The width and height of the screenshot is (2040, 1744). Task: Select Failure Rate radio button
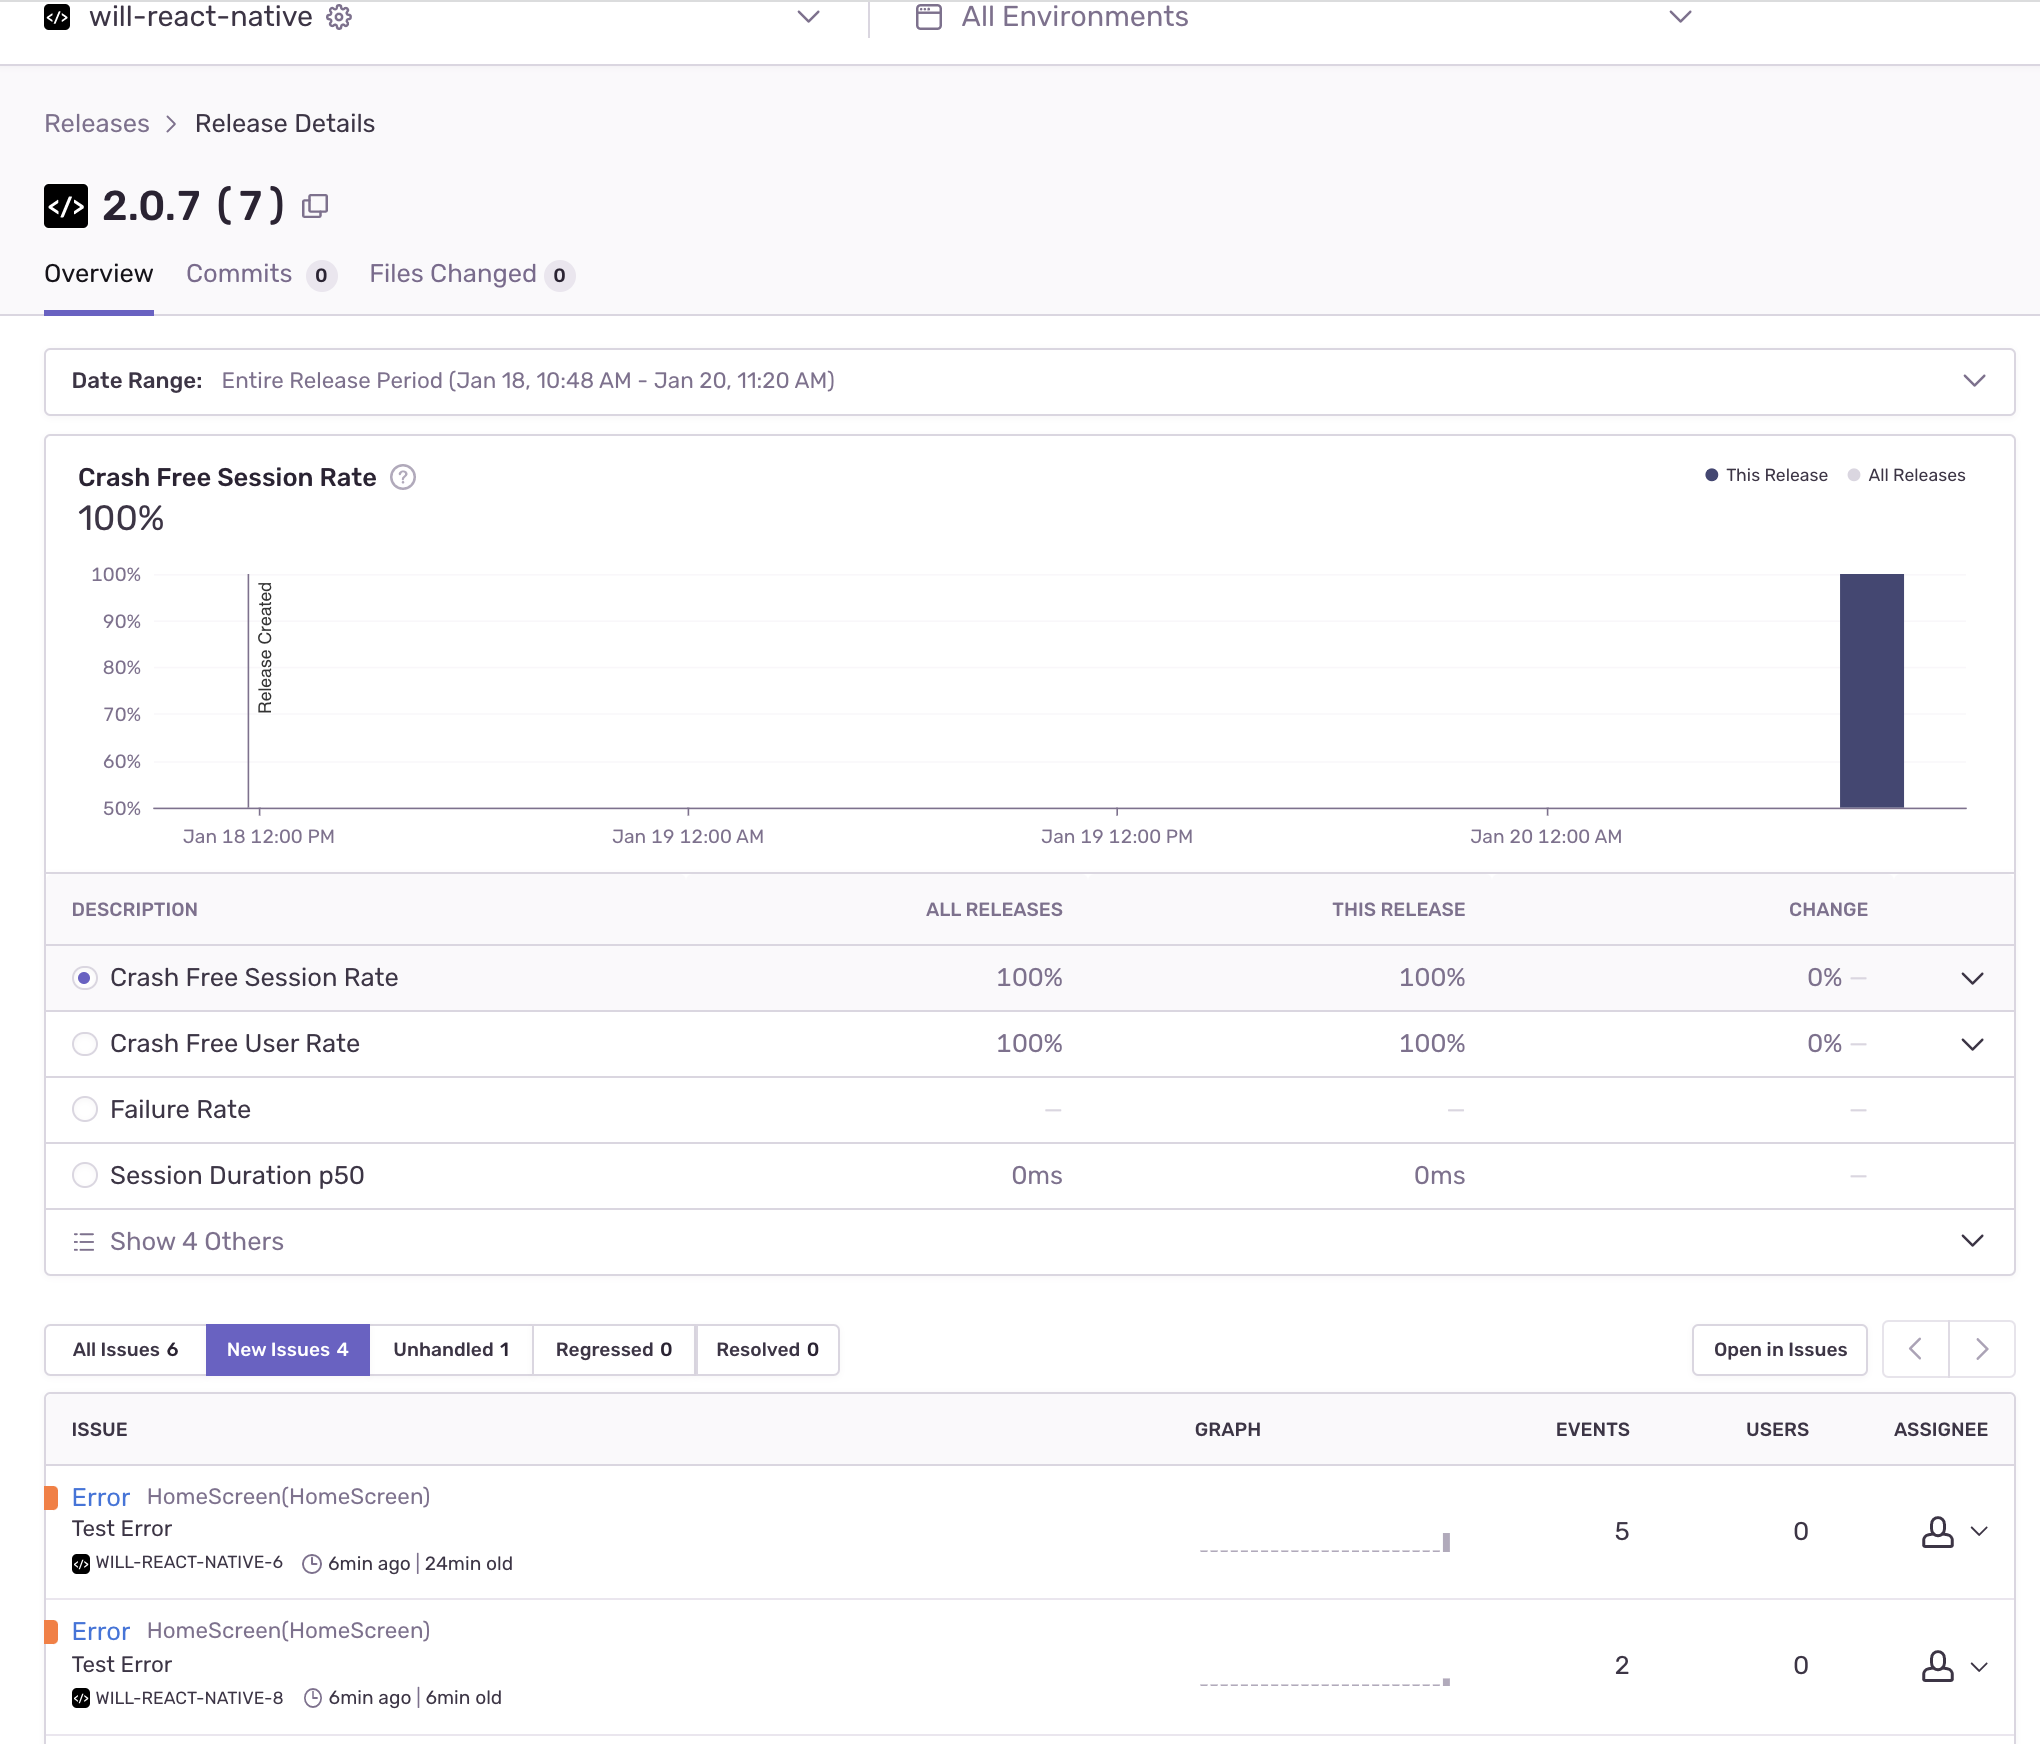click(85, 1110)
